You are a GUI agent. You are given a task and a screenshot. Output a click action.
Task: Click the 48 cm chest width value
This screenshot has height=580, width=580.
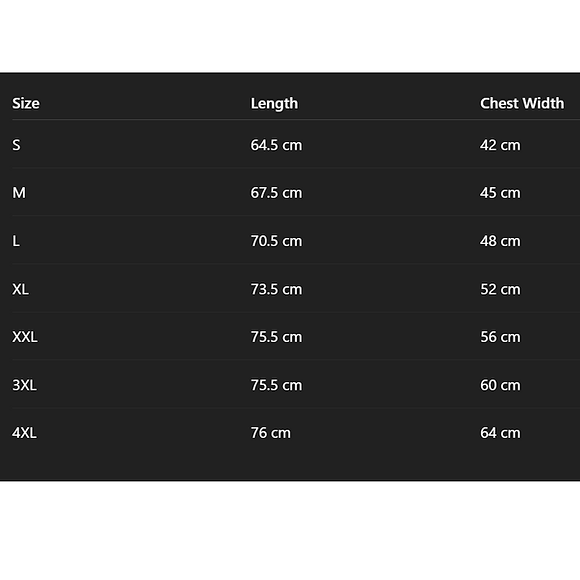[500, 241]
